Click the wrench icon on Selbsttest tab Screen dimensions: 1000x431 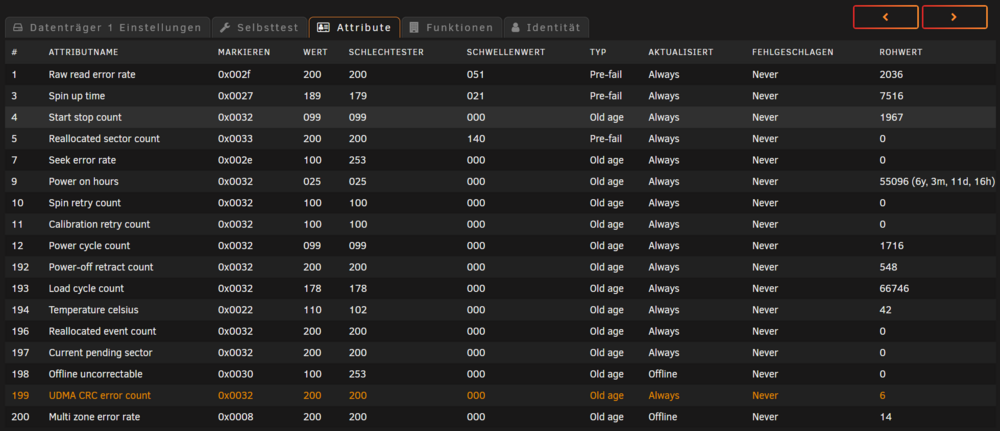point(224,27)
